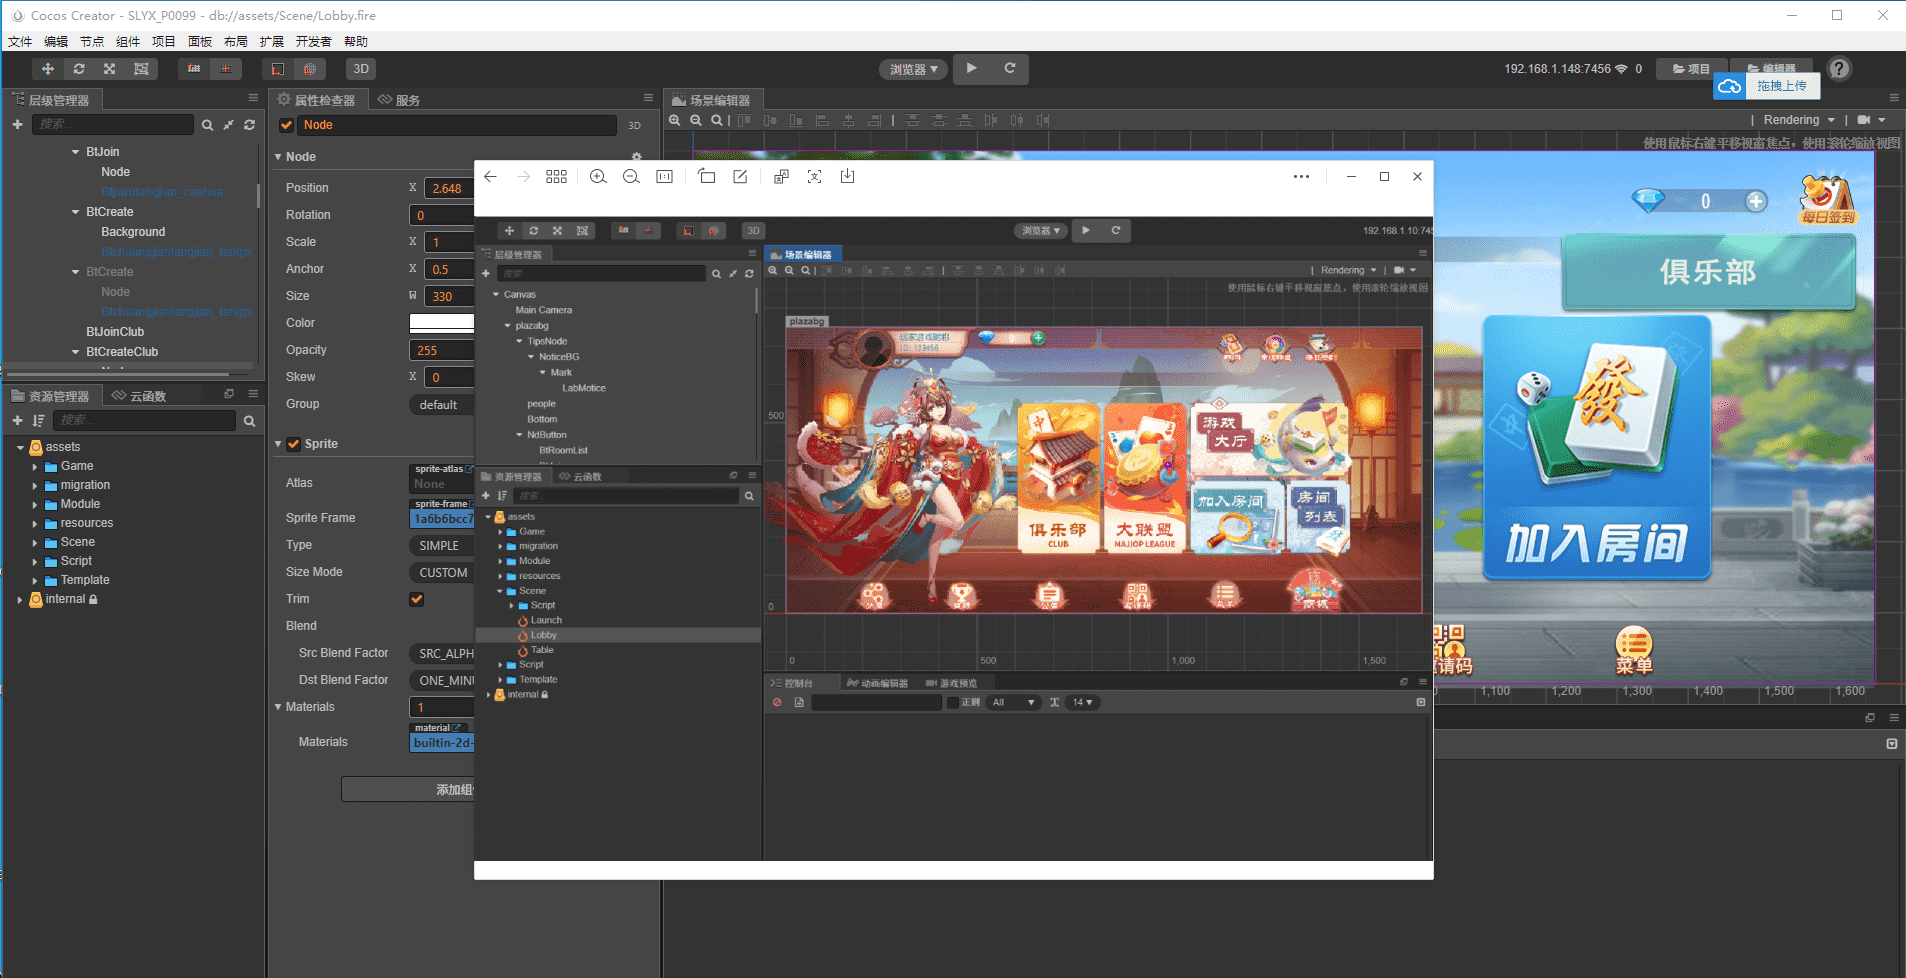Click the refresh icon in hierarchy panel
The width and height of the screenshot is (1906, 978).
249,125
